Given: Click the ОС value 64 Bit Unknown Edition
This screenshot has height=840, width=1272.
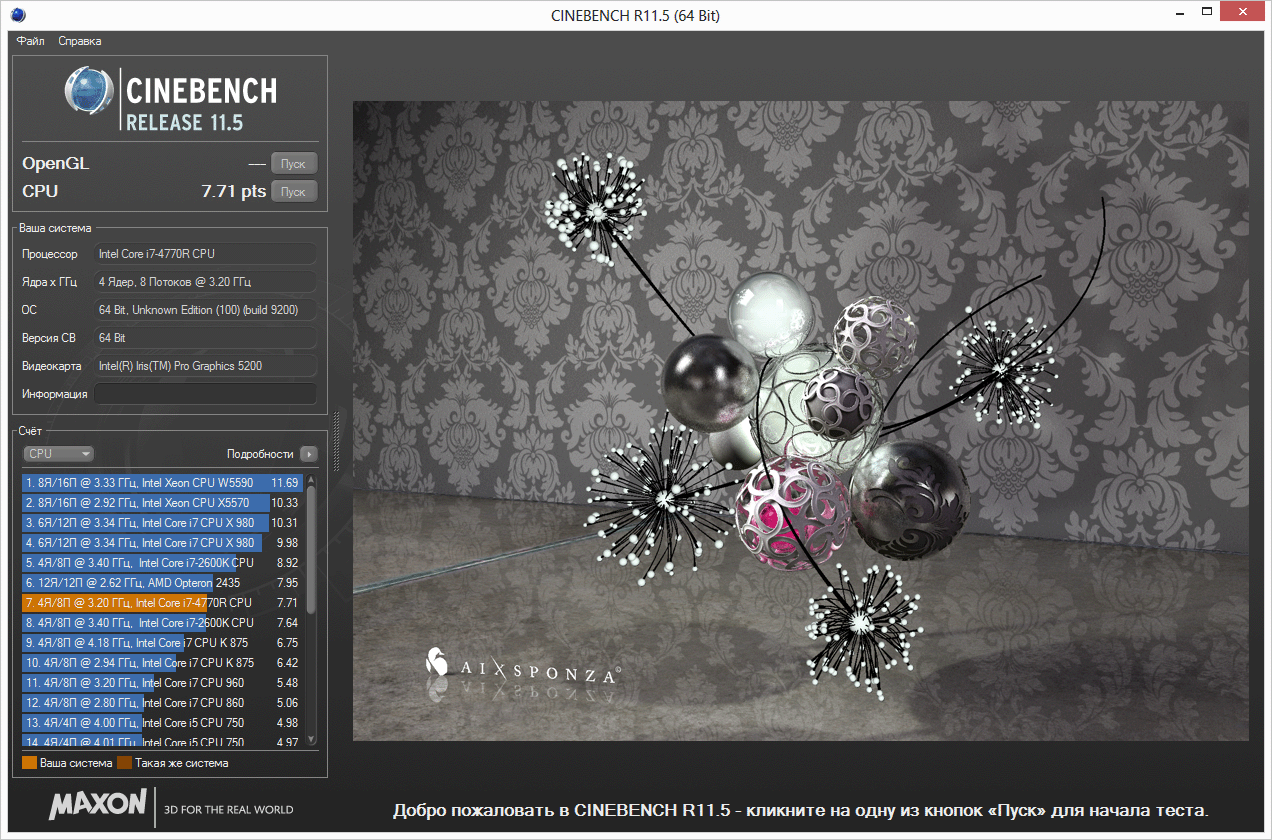Looking at the screenshot, I should [x=205, y=310].
